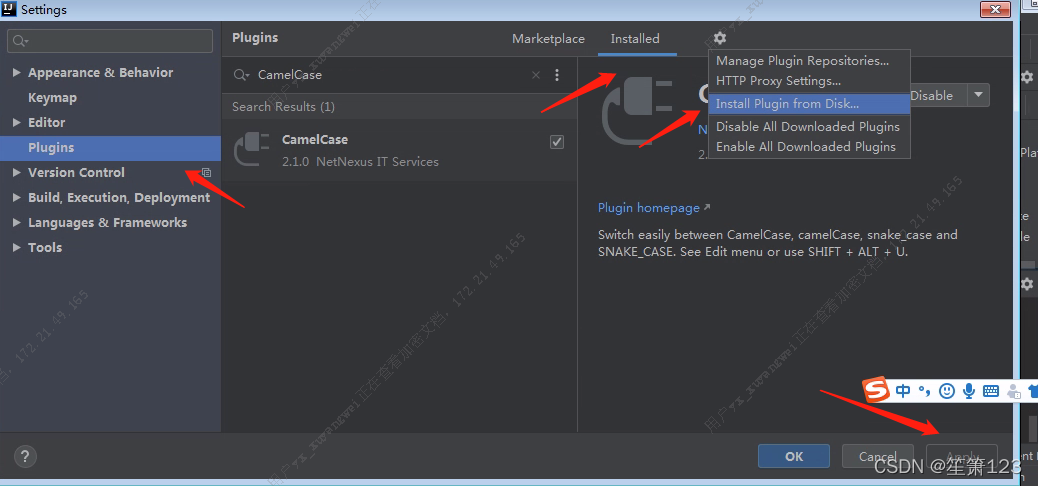Select Install Plugin from Disk

[810, 104]
